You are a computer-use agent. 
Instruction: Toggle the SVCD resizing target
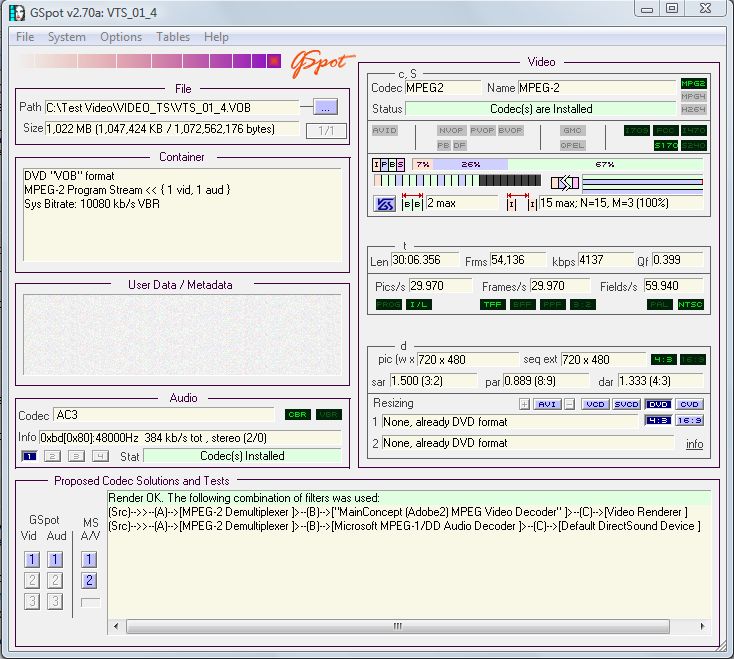[x=626, y=404]
